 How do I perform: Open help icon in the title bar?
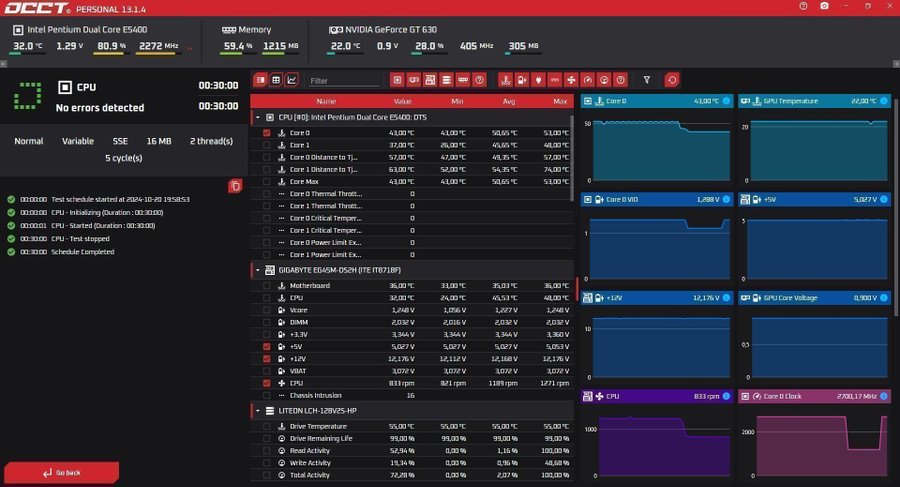point(803,6)
